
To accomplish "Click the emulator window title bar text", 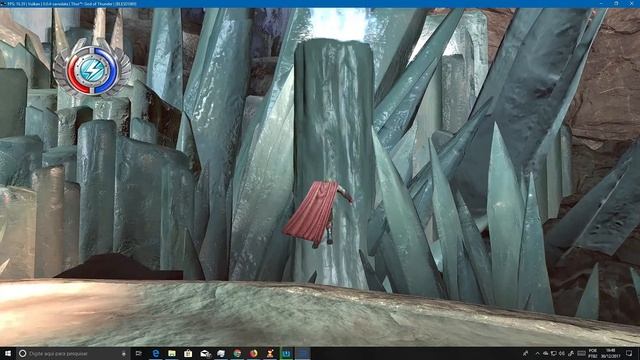I will [72, 4].
